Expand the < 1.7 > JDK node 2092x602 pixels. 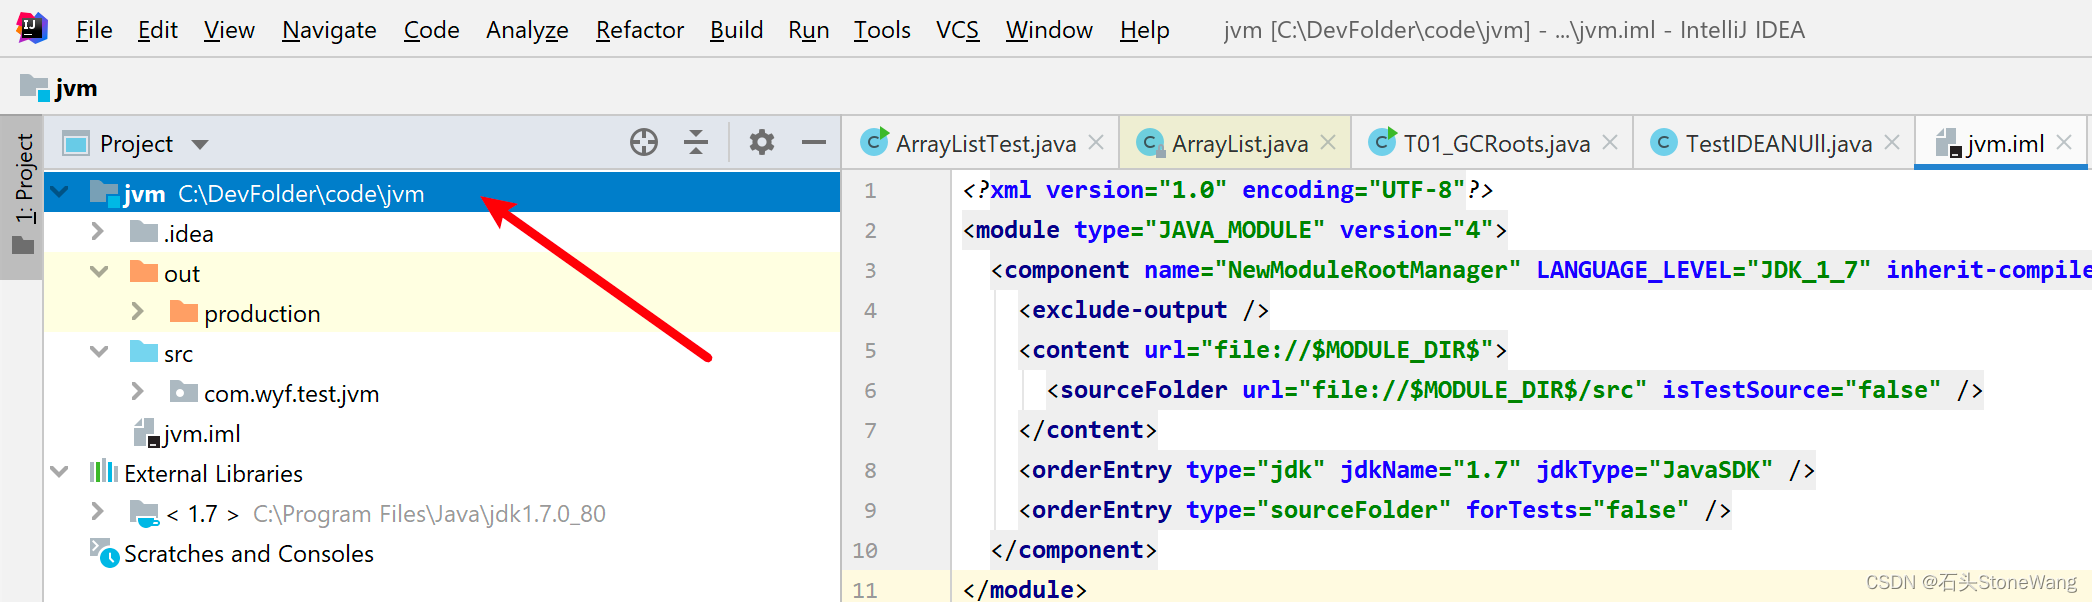tap(98, 512)
